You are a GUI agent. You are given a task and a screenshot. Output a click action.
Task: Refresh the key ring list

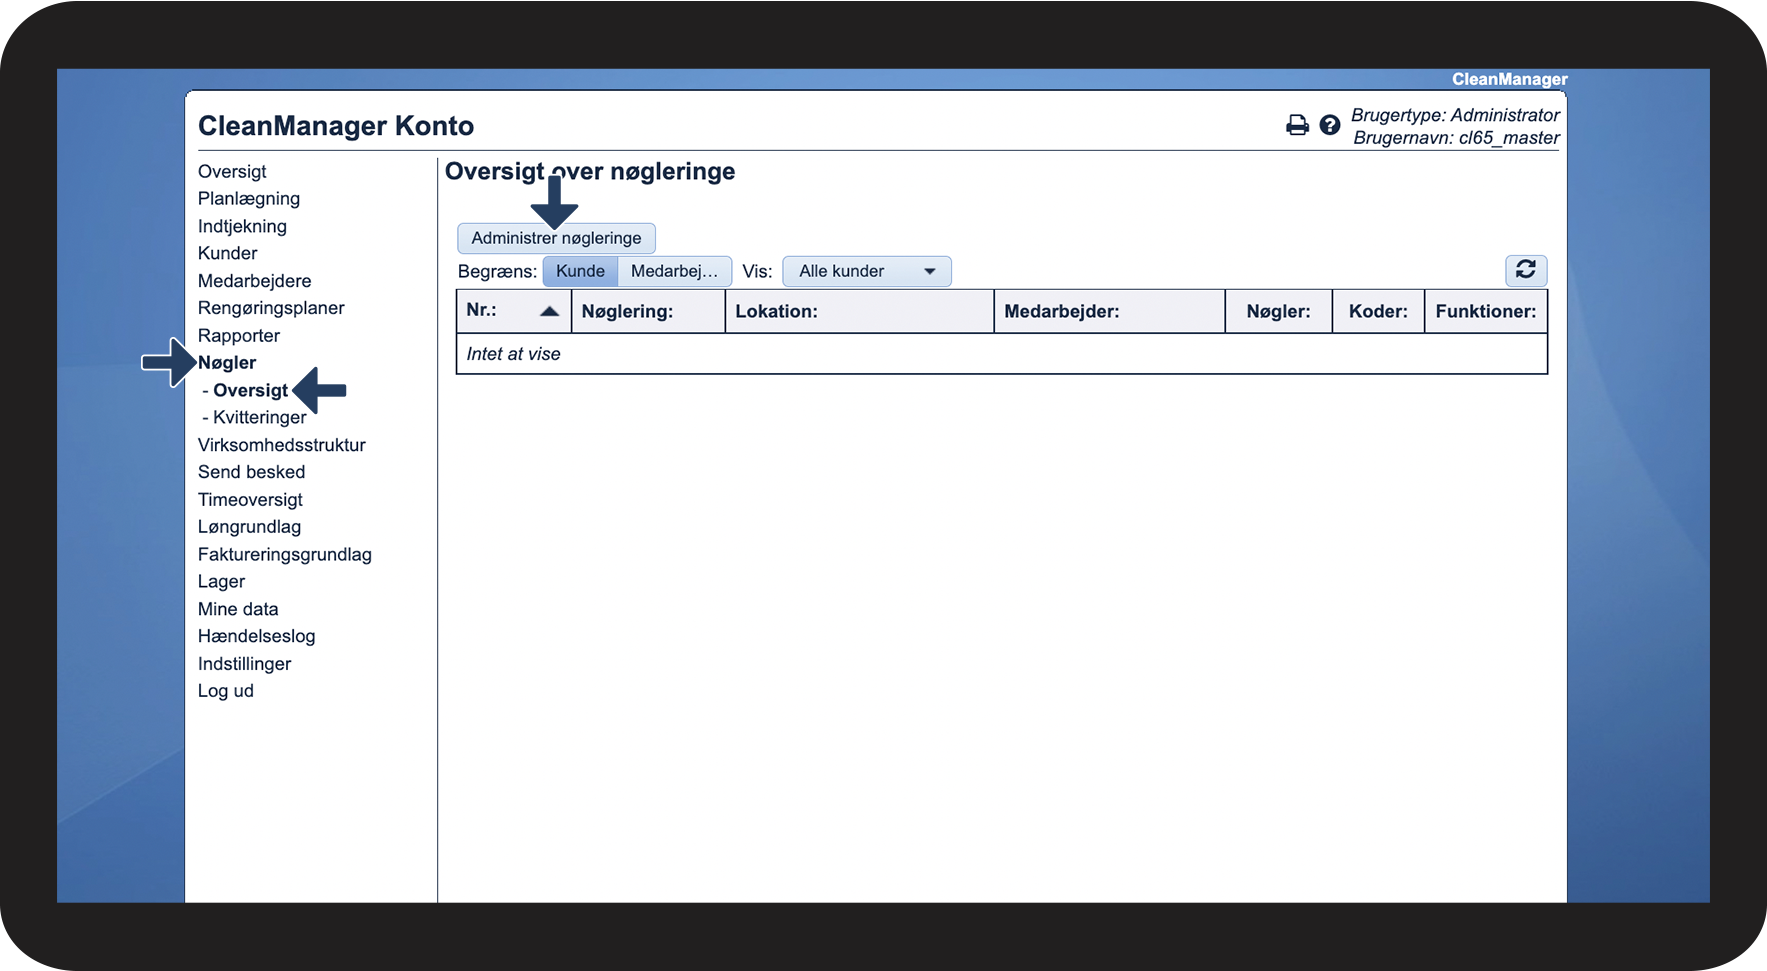(1525, 270)
